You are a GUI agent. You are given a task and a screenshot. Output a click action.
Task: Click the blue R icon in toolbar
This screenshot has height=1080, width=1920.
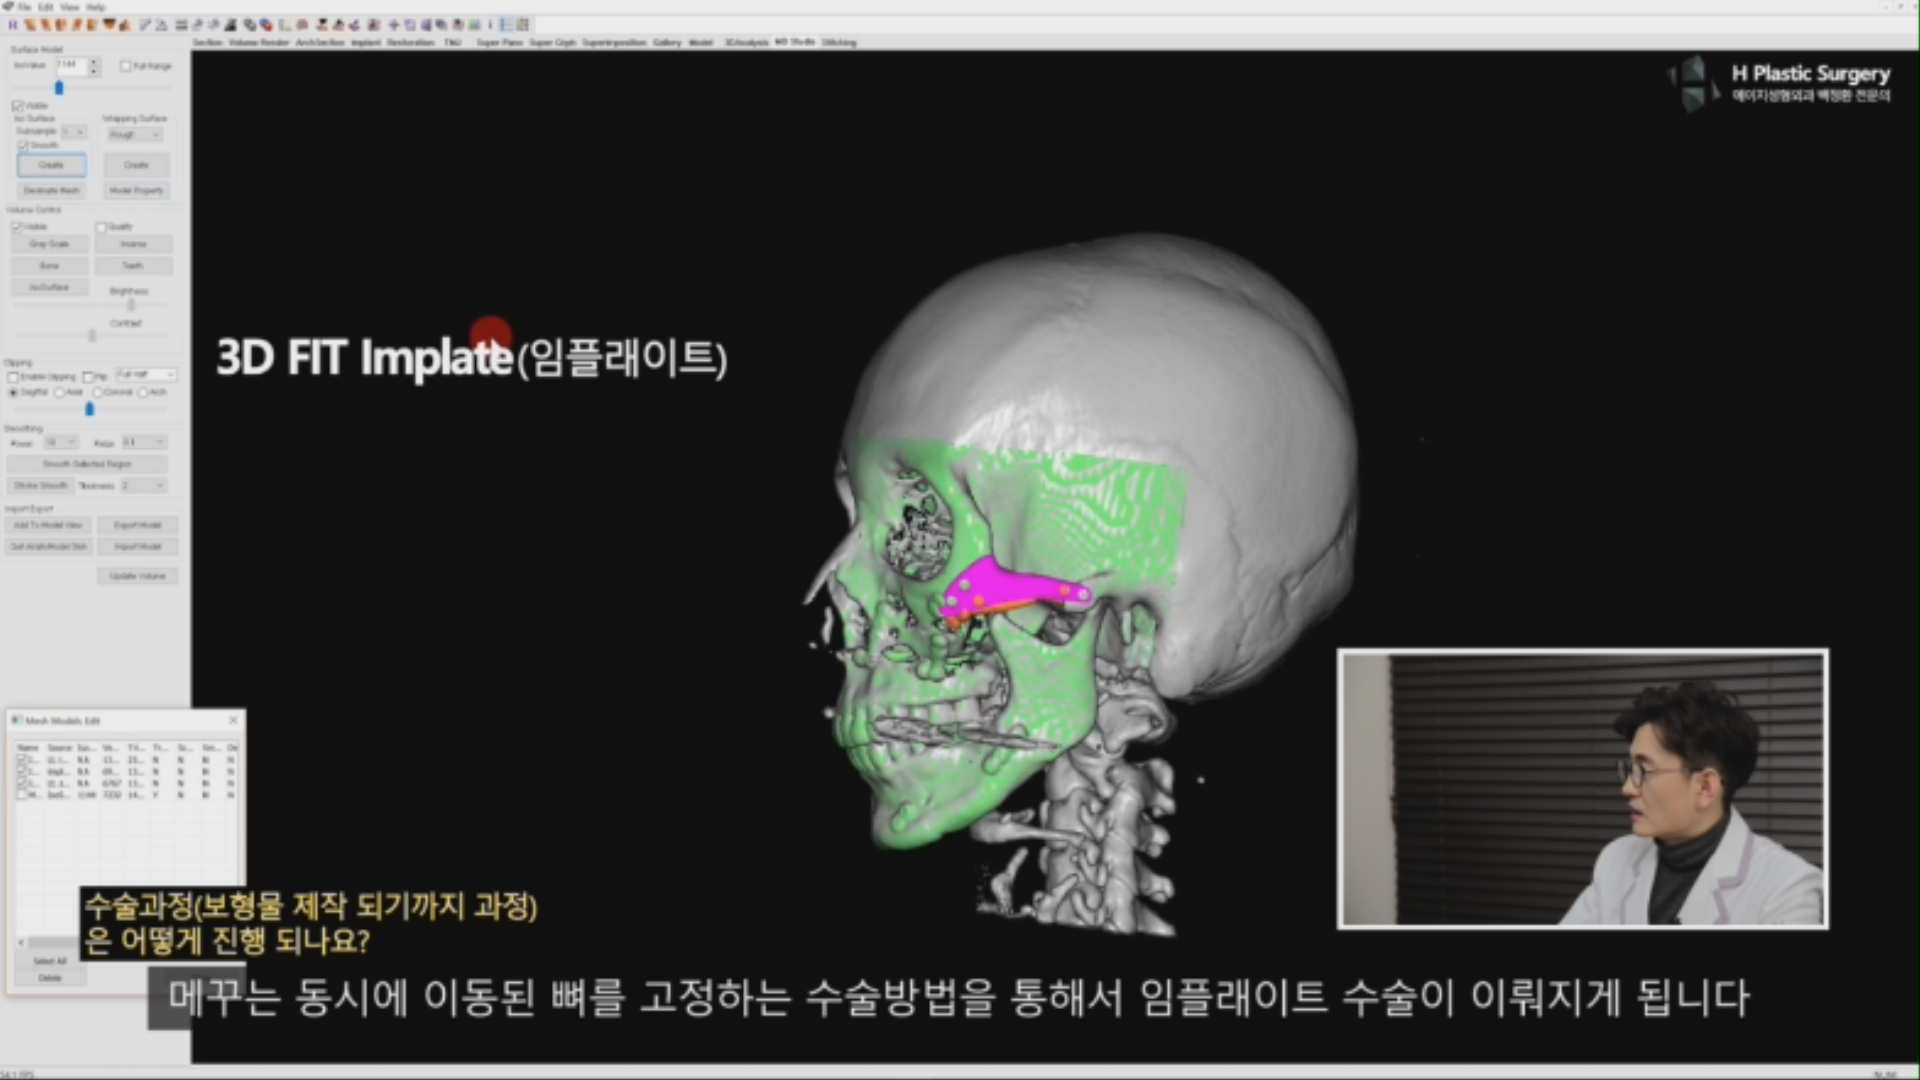13,25
